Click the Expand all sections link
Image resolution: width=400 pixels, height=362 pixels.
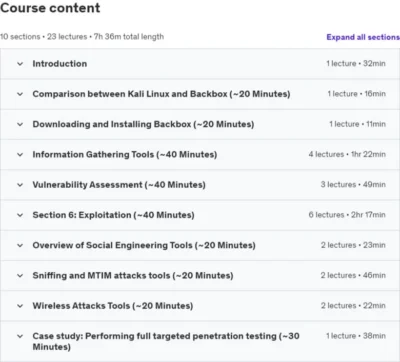point(363,37)
